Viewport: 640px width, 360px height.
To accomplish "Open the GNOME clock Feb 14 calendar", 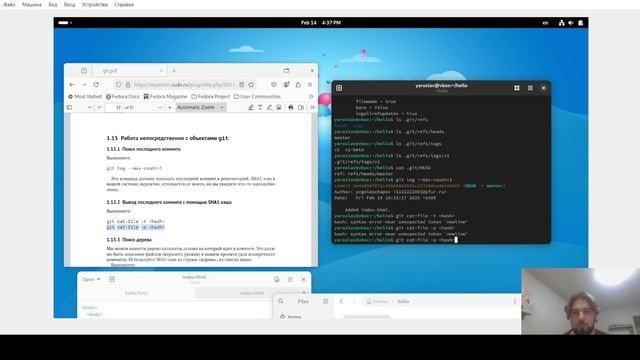I will point(321,23).
